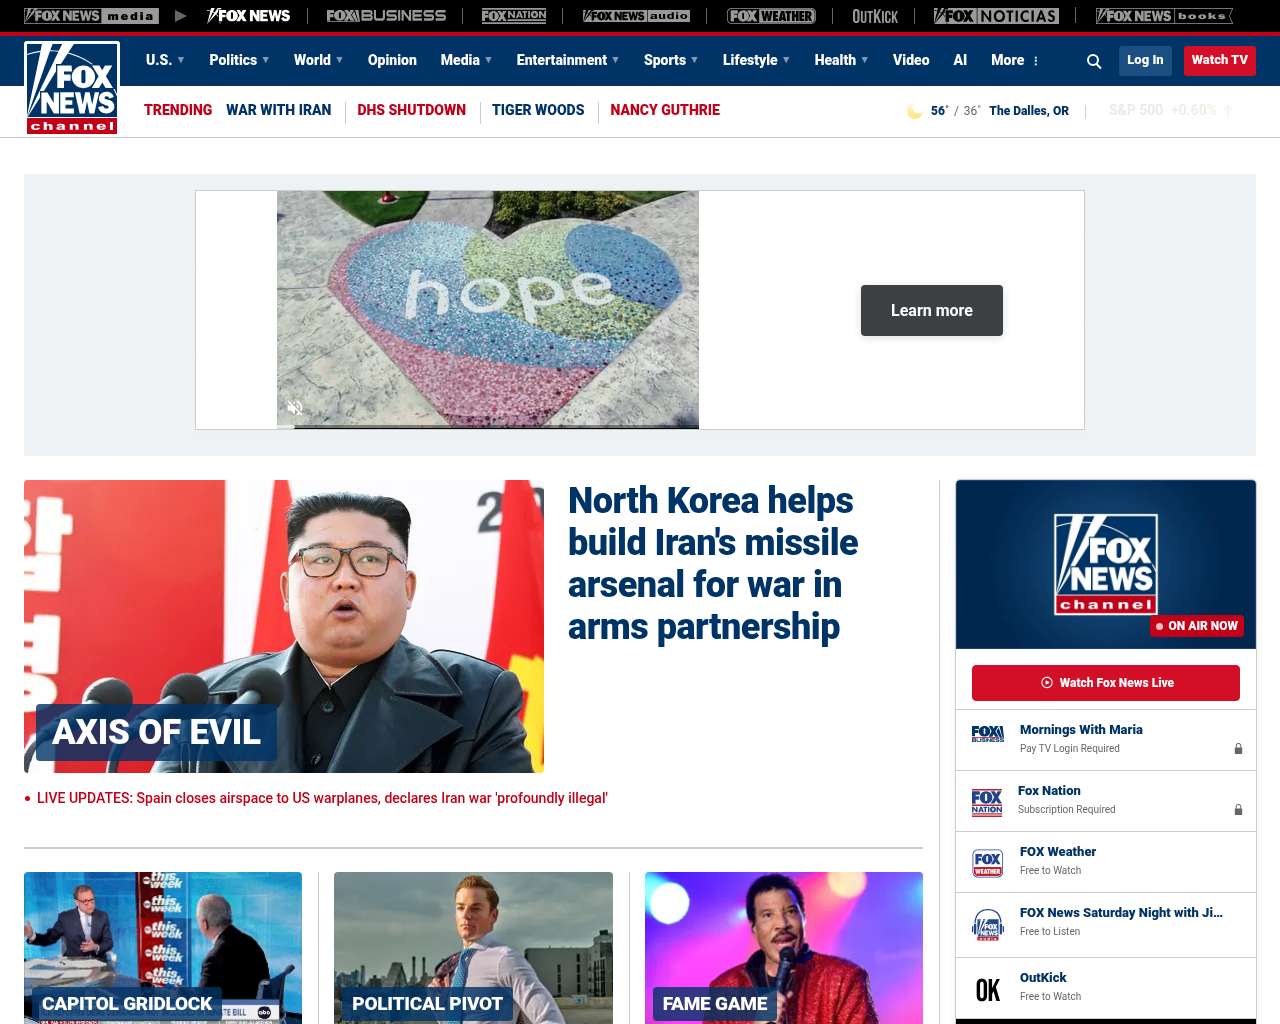Open the Fox Business network logo
The width and height of the screenshot is (1280, 1024).
[386, 16]
